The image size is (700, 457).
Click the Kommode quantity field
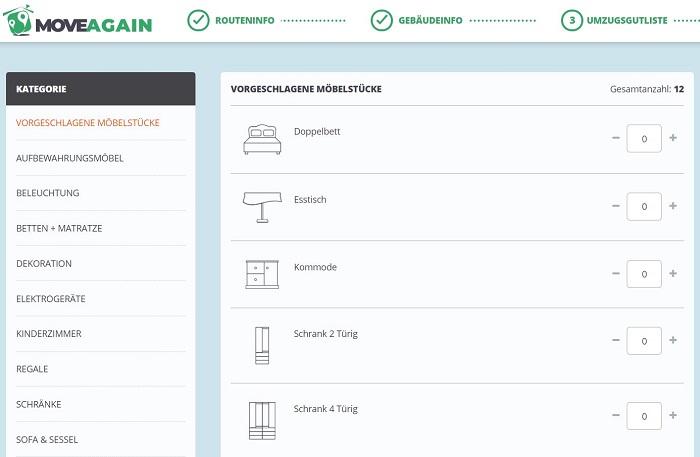tap(644, 274)
